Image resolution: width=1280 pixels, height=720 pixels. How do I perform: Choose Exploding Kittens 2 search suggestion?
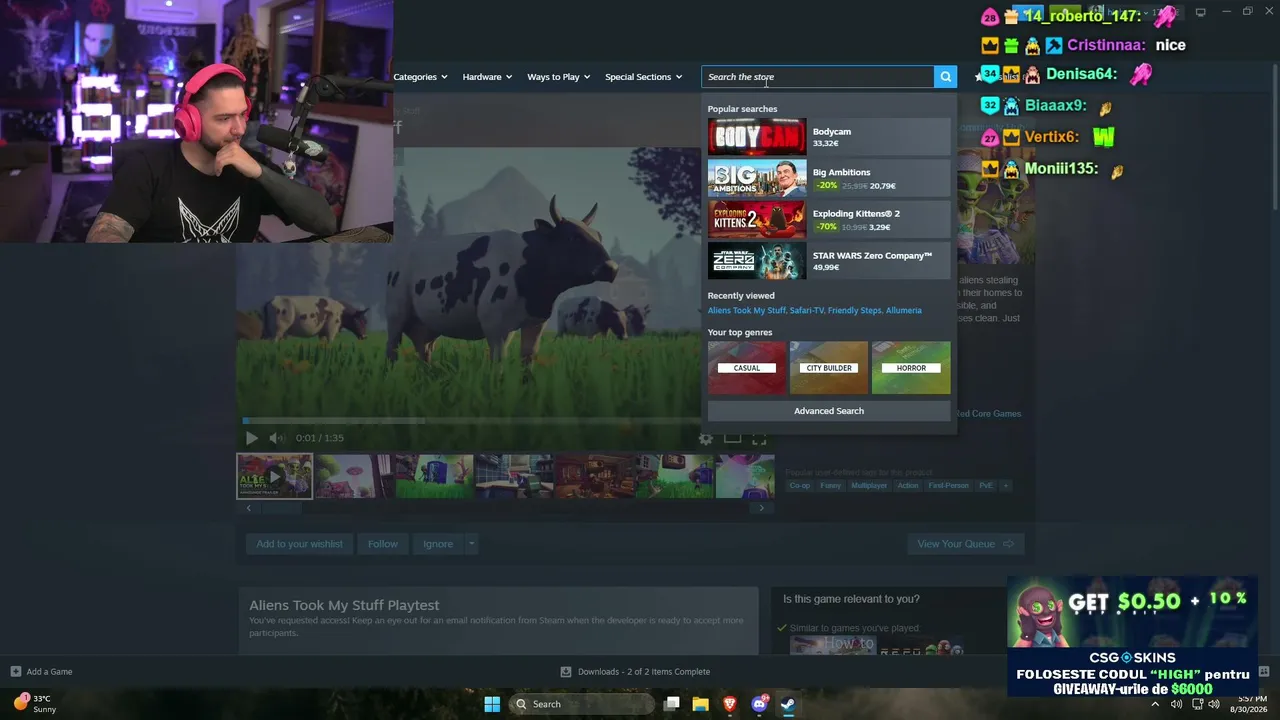[829, 220]
